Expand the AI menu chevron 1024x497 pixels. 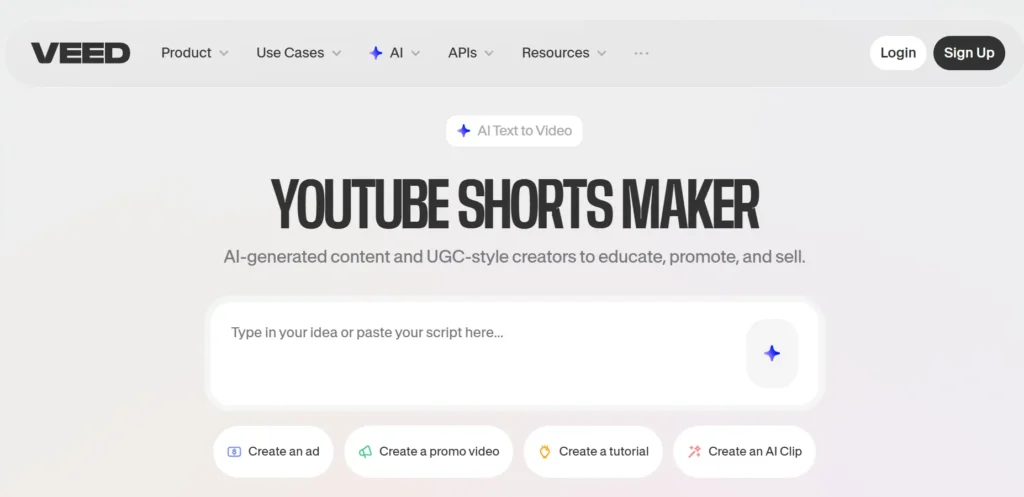(415, 54)
